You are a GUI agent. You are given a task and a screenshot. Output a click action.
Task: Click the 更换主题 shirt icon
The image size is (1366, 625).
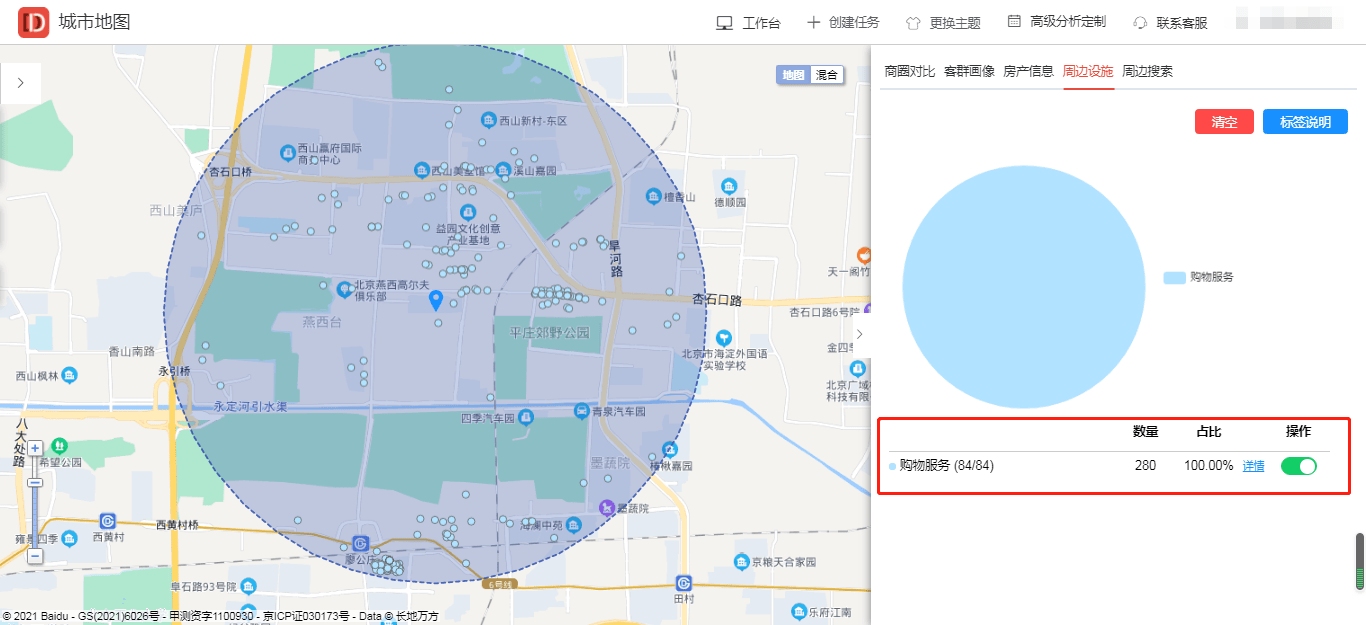pos(913,23)
